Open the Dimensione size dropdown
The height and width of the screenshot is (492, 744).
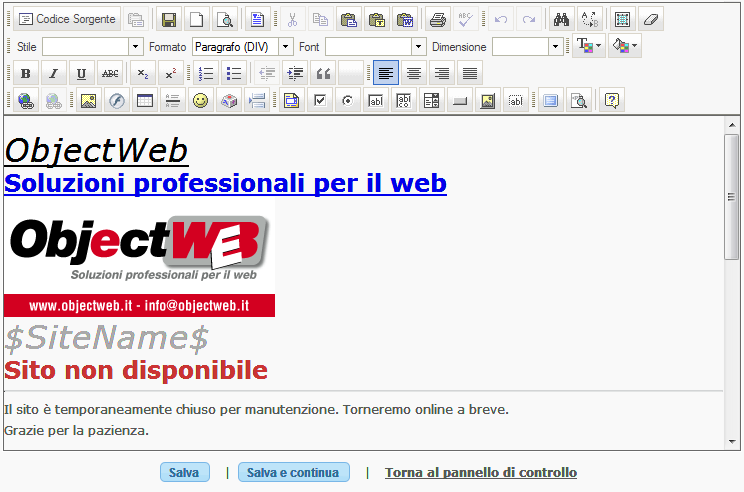527,46
